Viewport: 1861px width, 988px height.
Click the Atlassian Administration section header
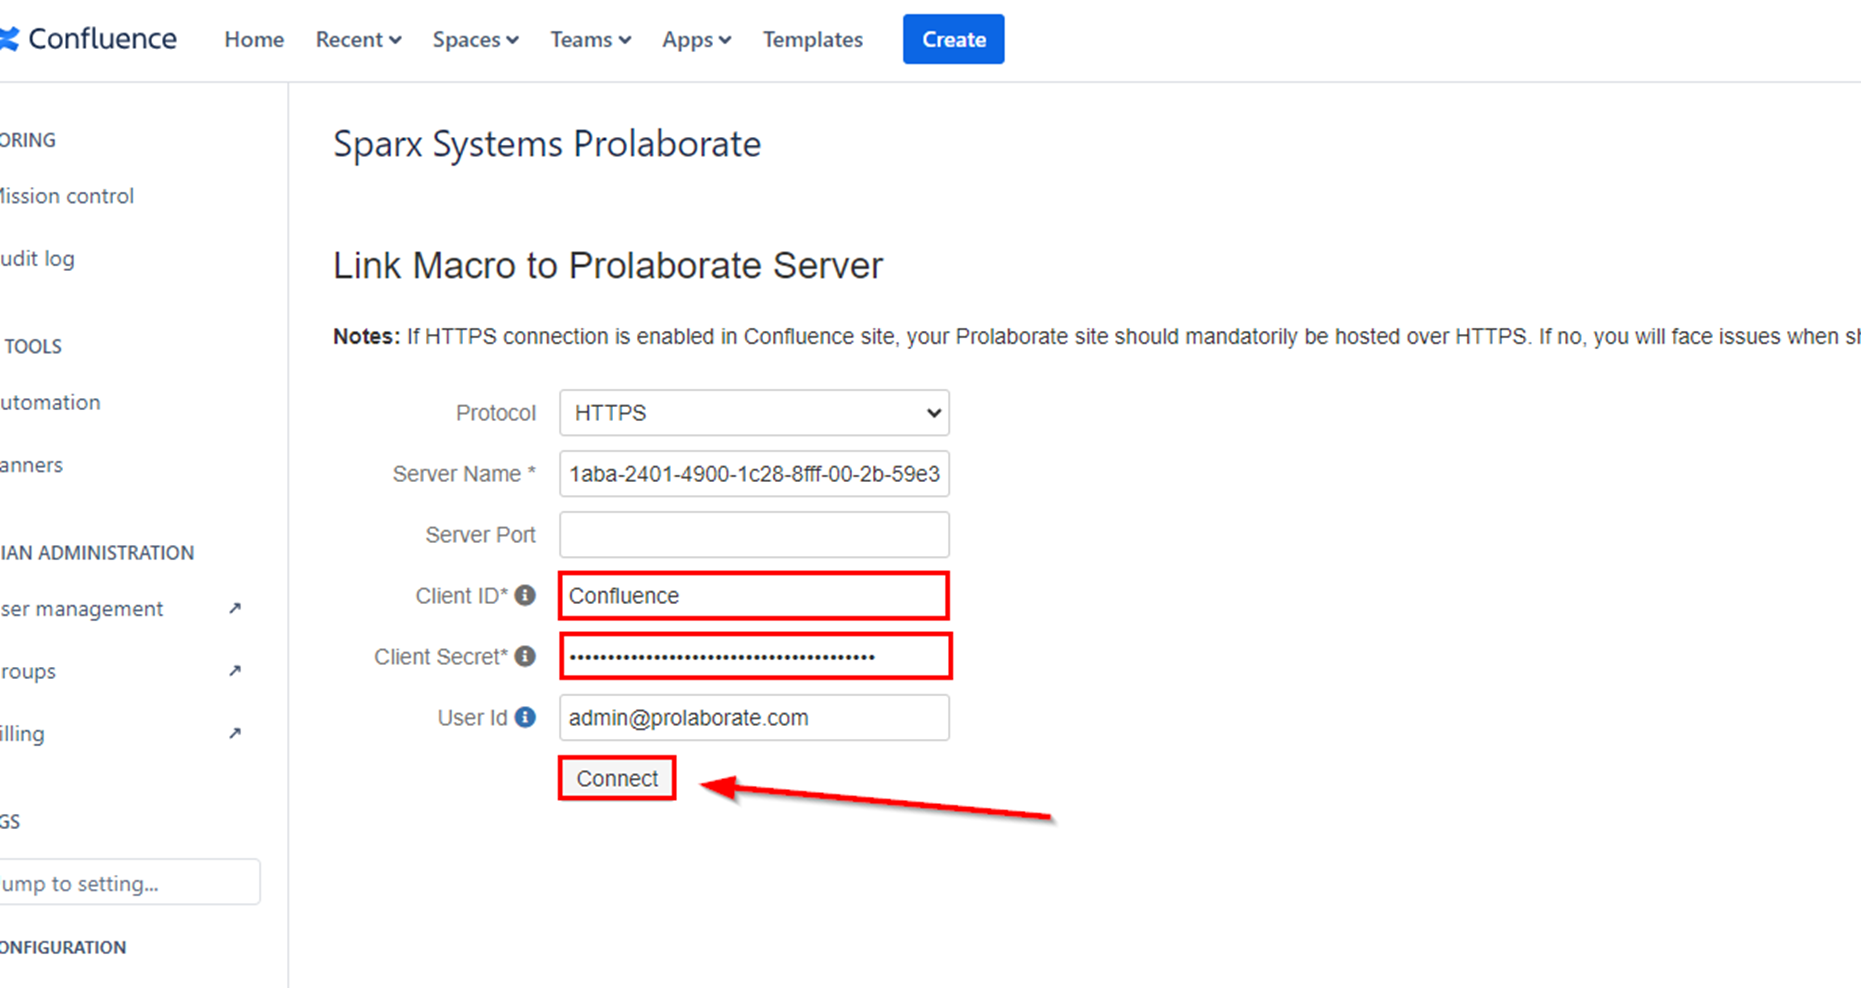pyautogui.click(x=97, y=553)
